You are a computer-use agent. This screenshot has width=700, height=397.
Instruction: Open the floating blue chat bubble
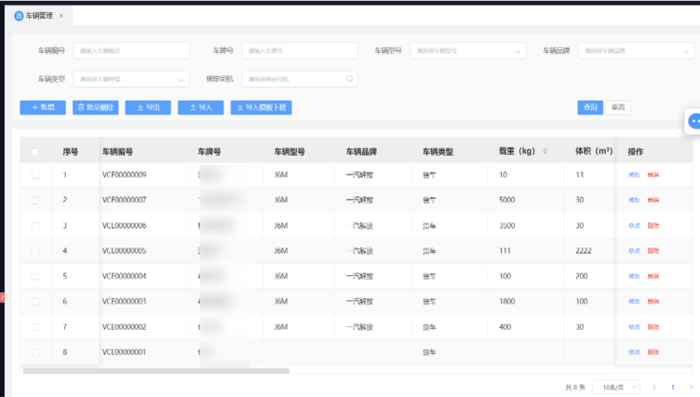(x=694, y=121)
